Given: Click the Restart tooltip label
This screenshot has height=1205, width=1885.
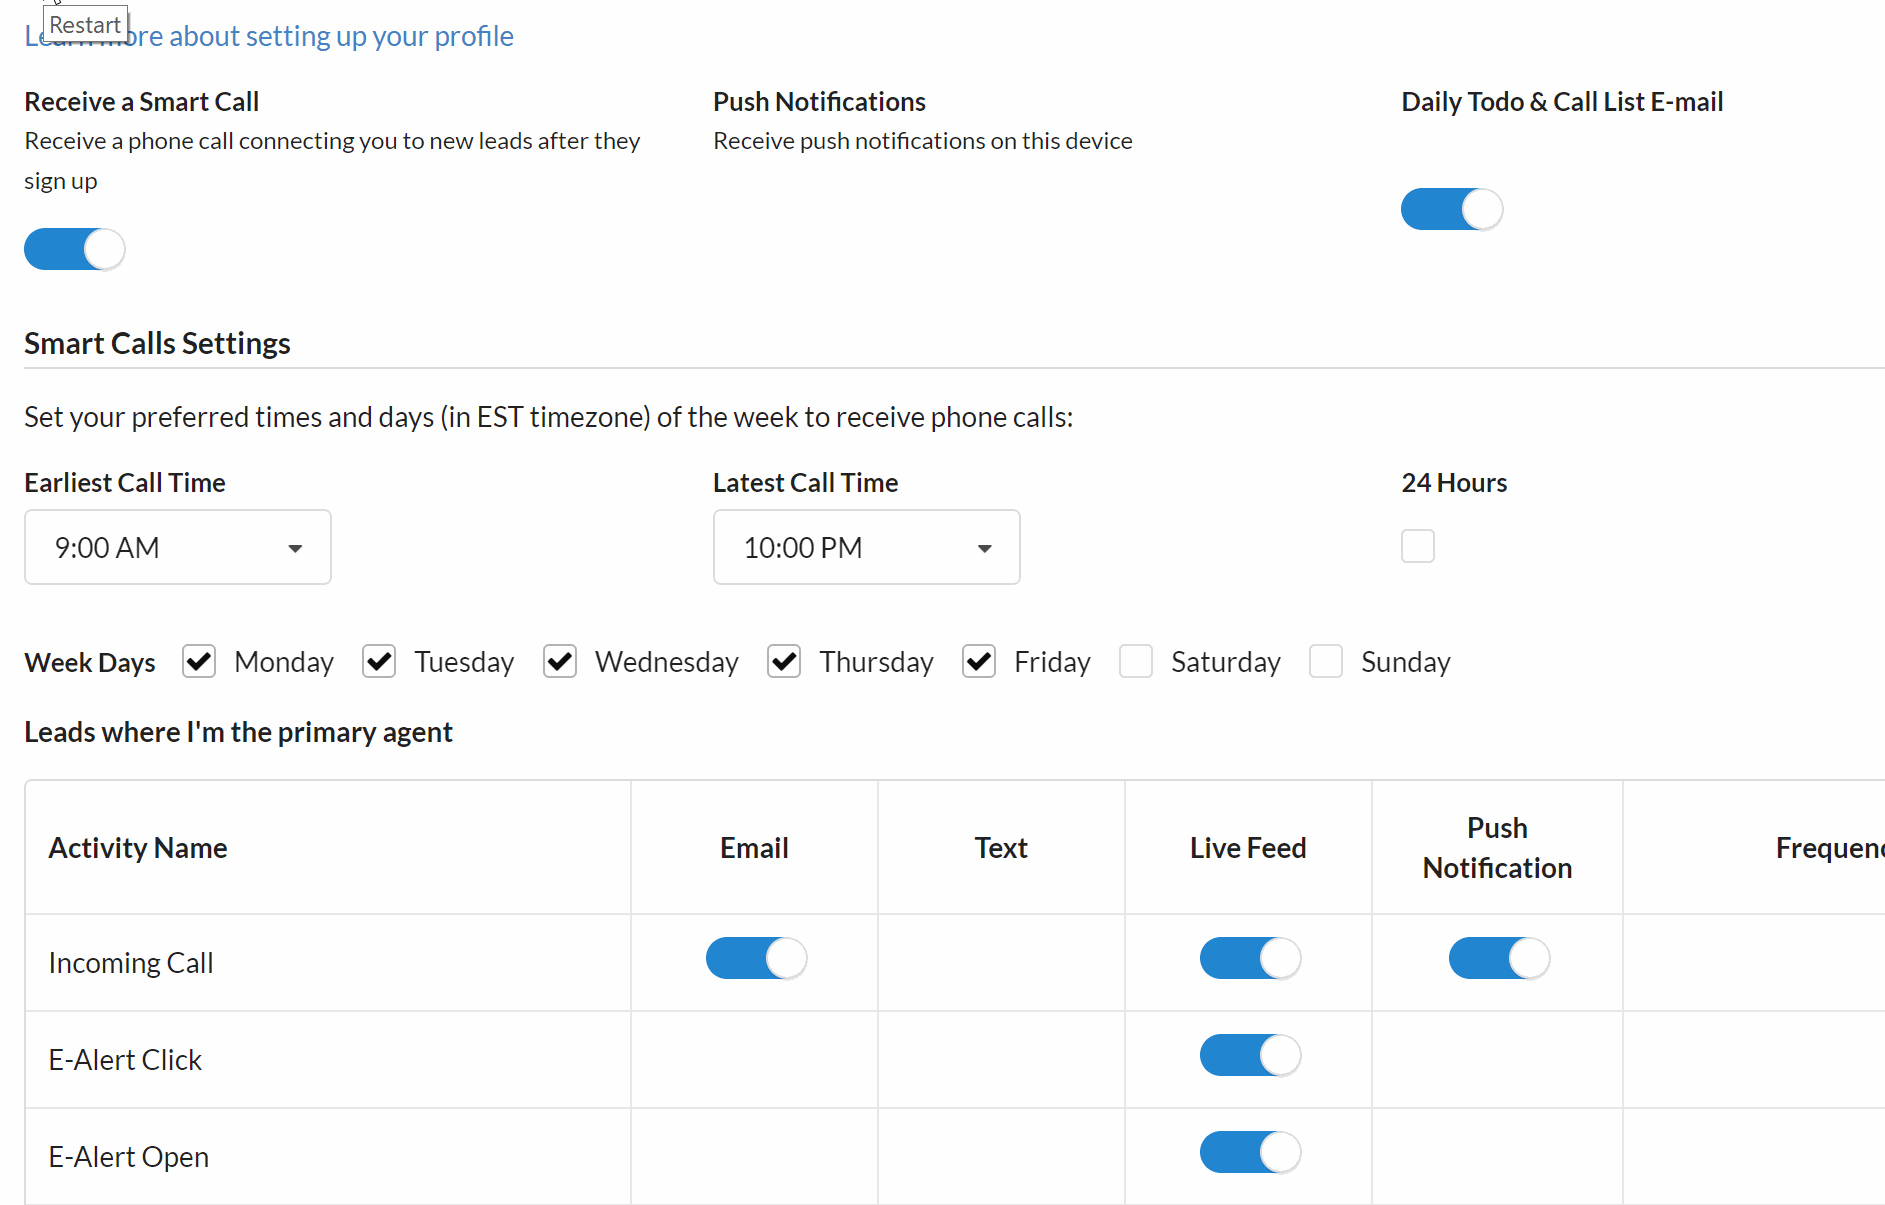Looking at the screenshot, I should point(85,24).
